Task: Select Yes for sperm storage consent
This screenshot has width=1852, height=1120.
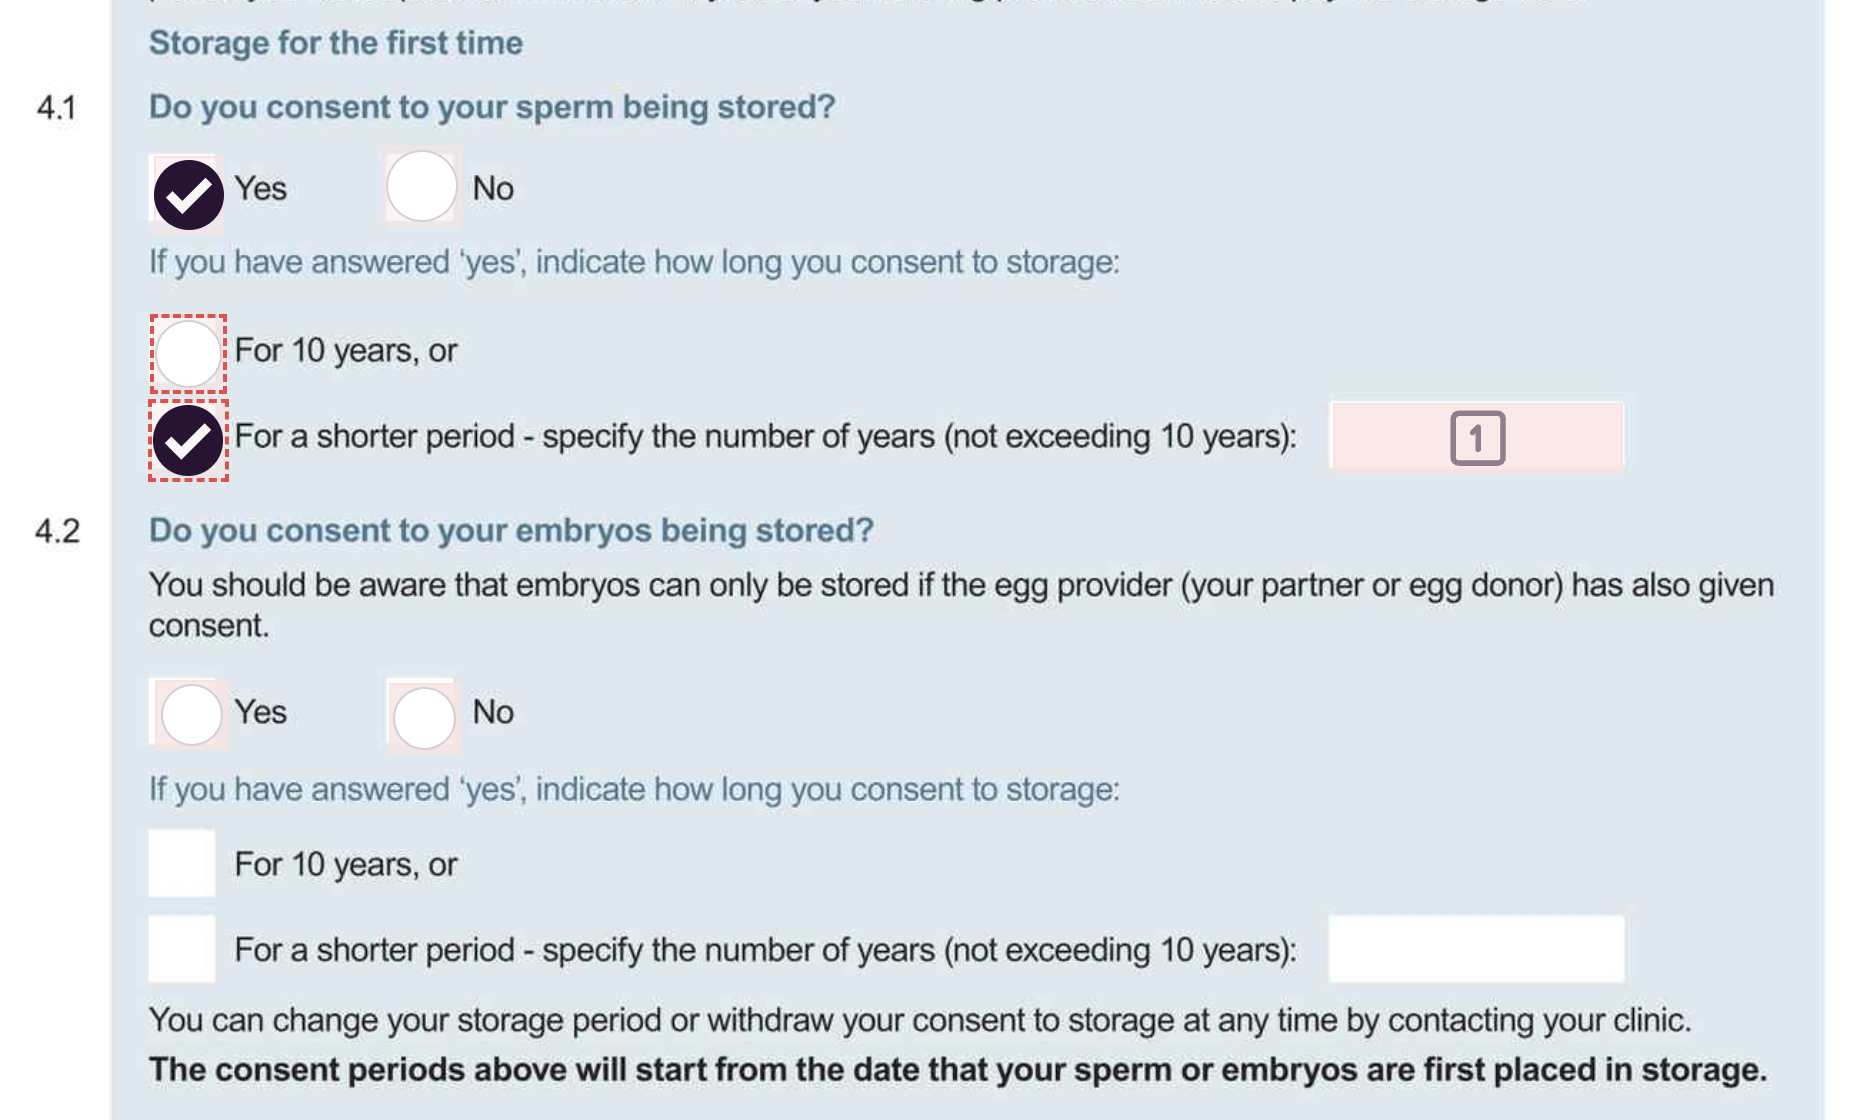Action: tap(188, 194)
